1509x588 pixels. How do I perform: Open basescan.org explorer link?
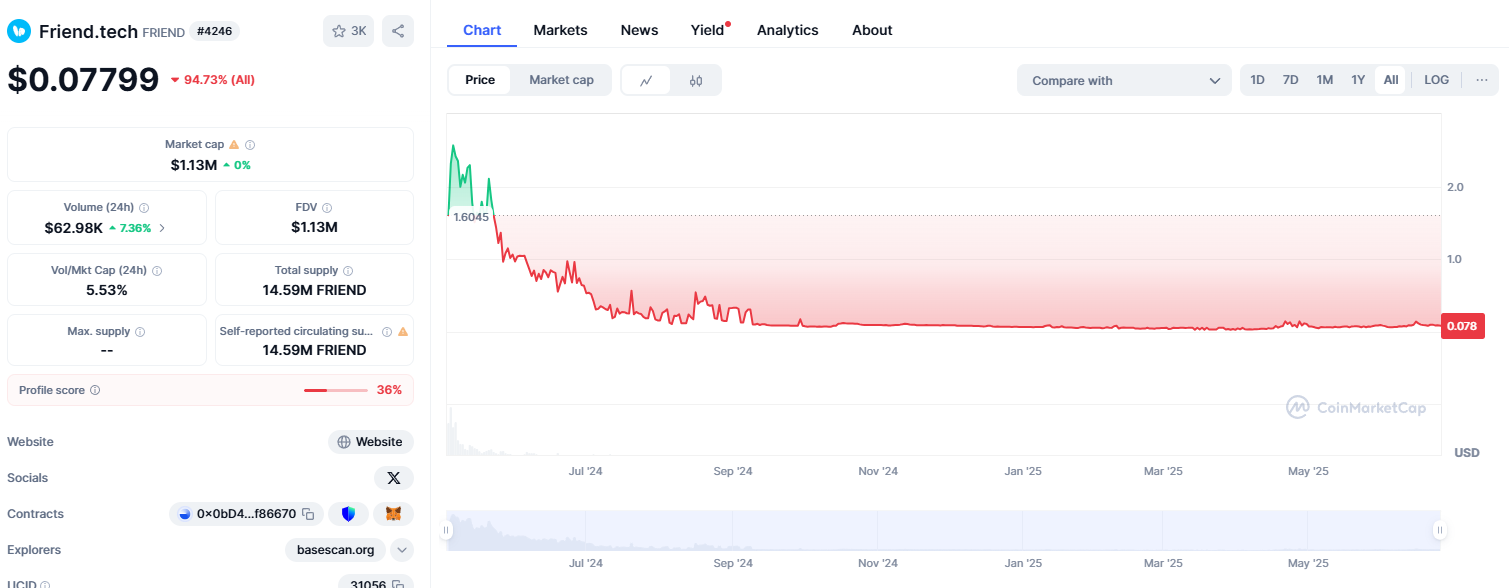[336, 550]
